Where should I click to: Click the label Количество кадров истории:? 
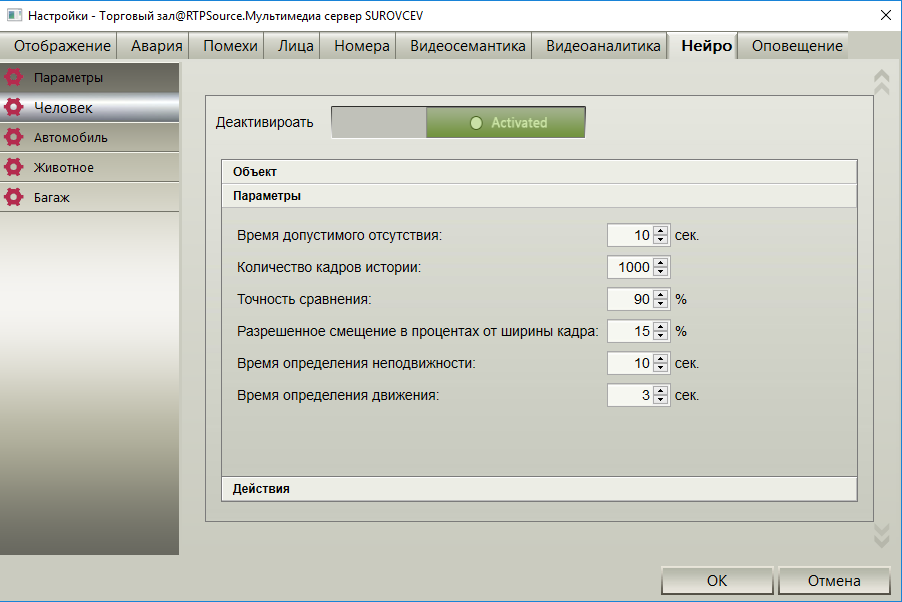328,268
